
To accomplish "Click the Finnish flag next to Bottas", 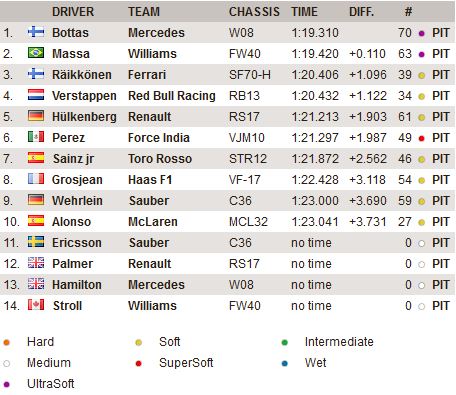I will 36,32.
